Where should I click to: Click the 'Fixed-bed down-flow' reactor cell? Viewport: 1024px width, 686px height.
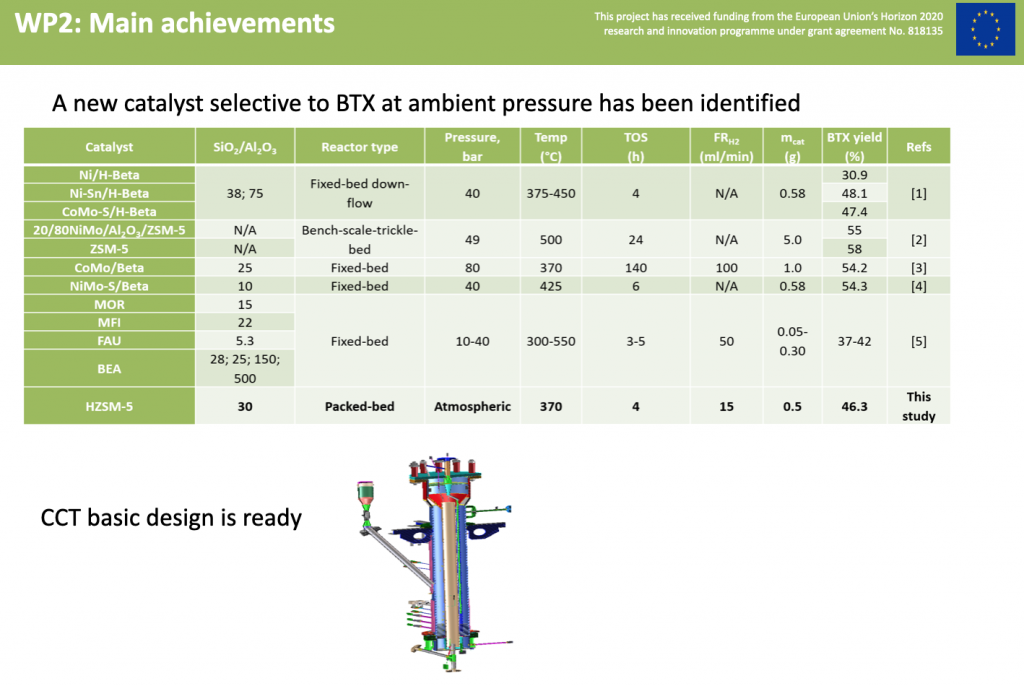click(359, 193)
